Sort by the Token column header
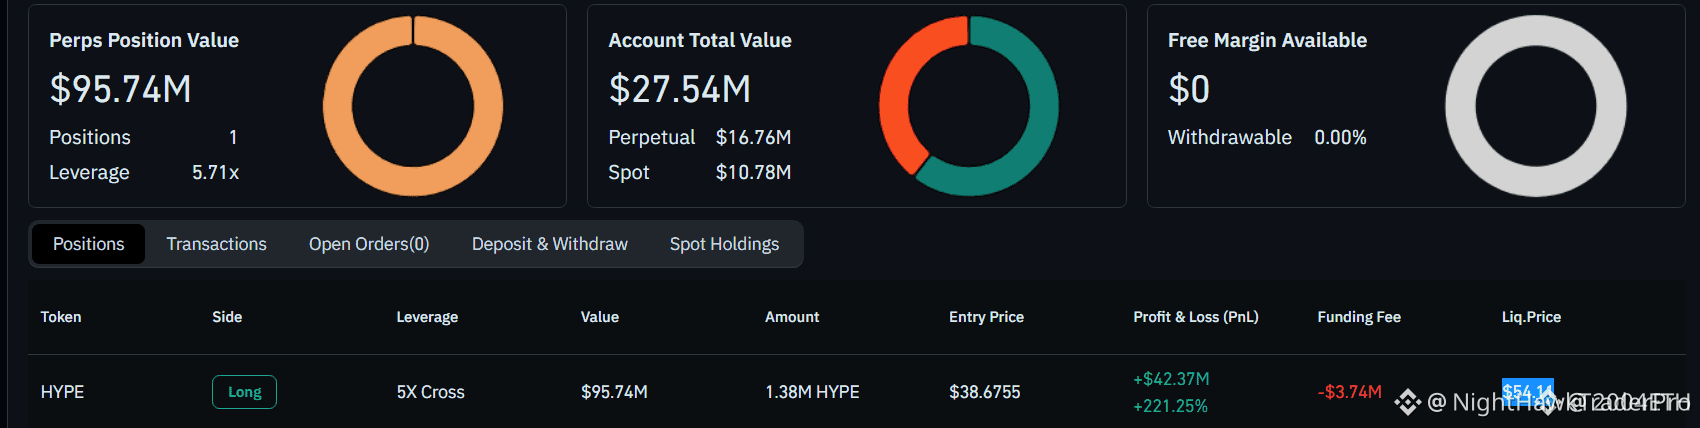Viewport: 1700px width, 428px height. click(61, 317)
